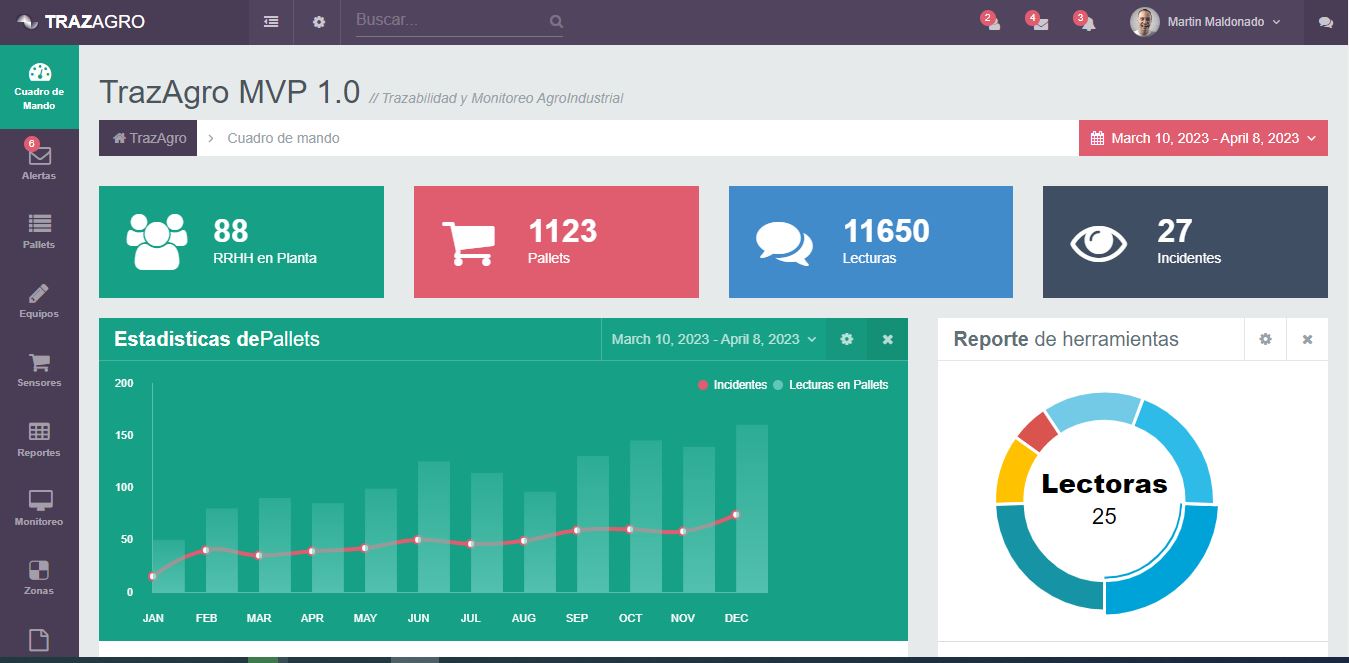Open Equipos in the sidebar
Viewport: 1349px width, 663px height.
(39, 301)
